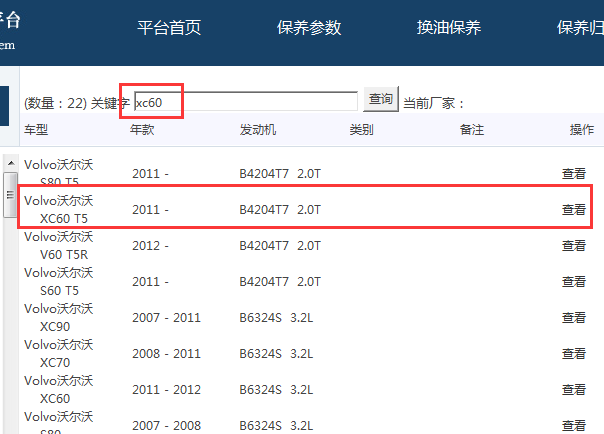Select the Volvo沃尔沃 XC90 model name

(59, 318)
